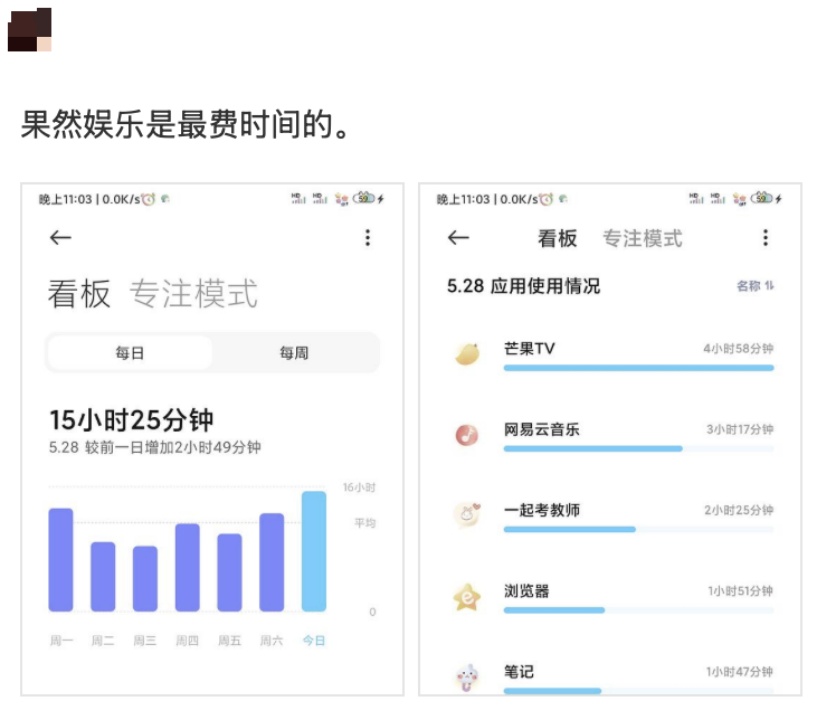Click the 浏览器 star icon

coord(467,597)
